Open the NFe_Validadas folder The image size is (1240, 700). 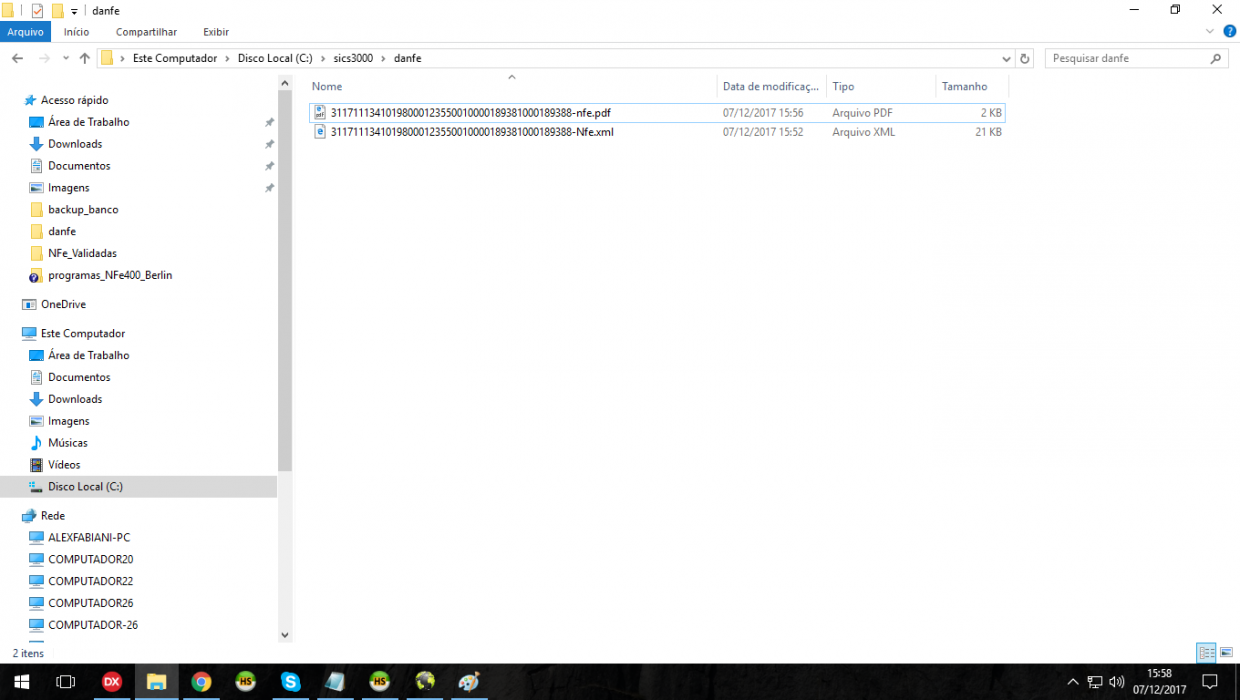click(x=82, y=253)
